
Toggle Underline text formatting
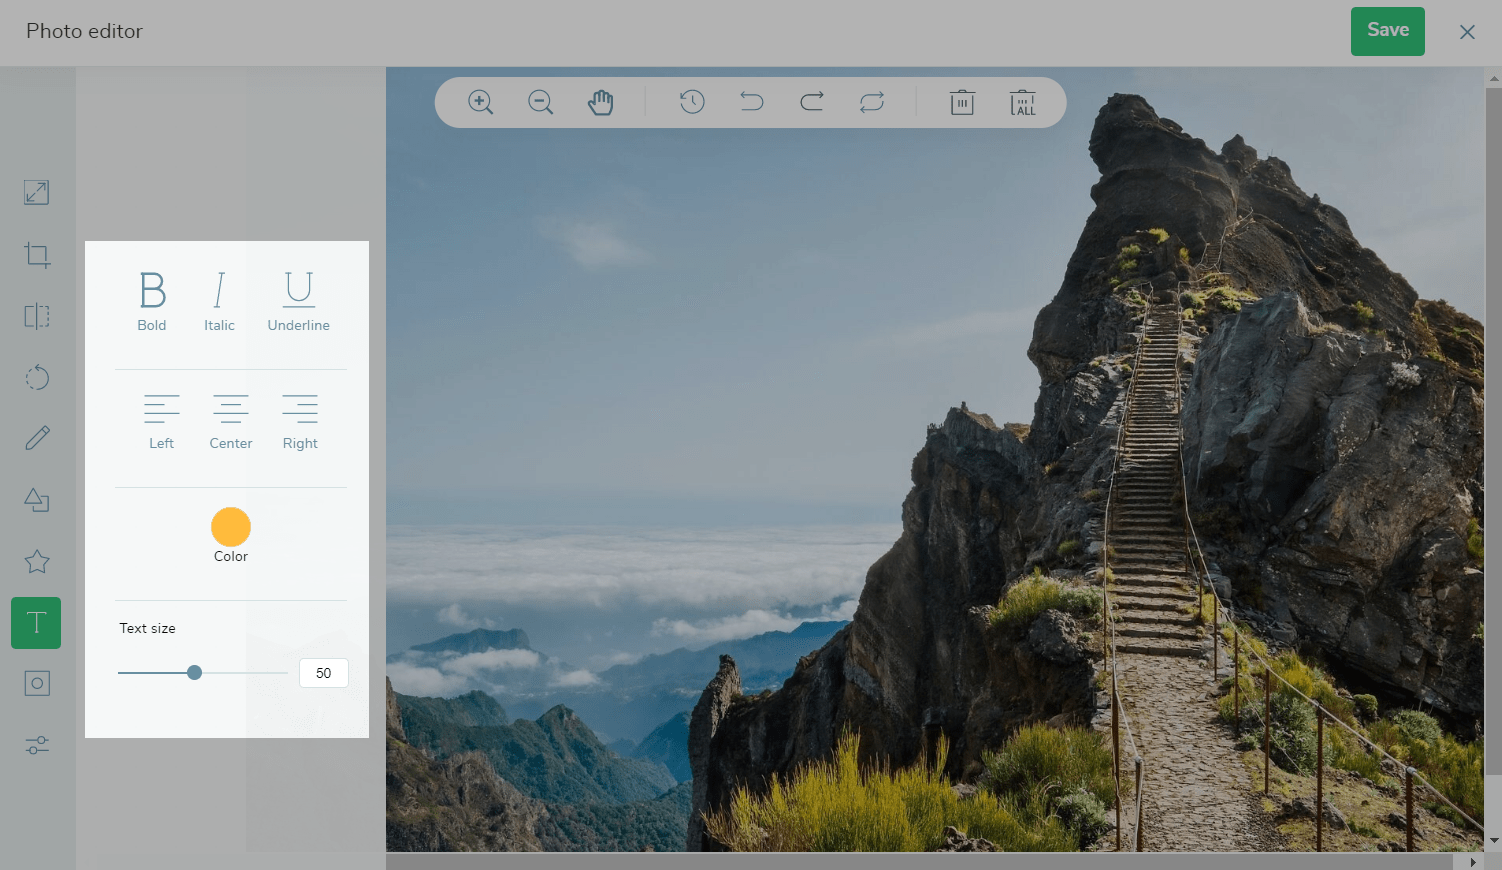298,300
